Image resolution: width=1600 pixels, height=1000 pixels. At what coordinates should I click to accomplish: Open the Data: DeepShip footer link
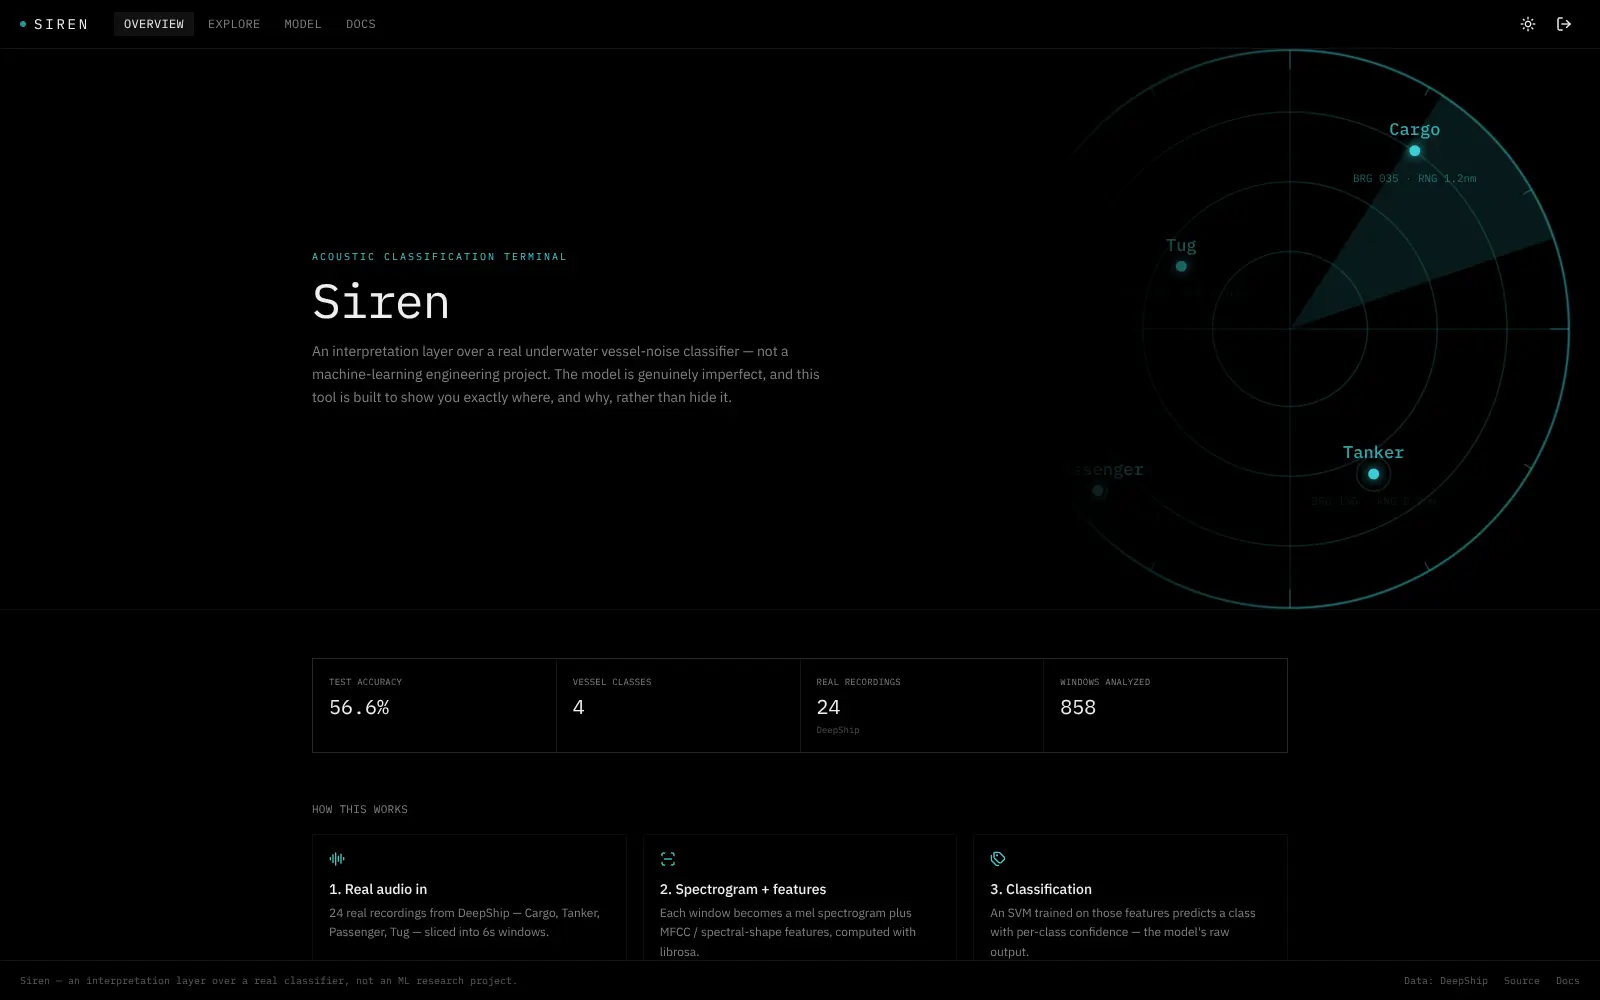[x=1446, y=981]
